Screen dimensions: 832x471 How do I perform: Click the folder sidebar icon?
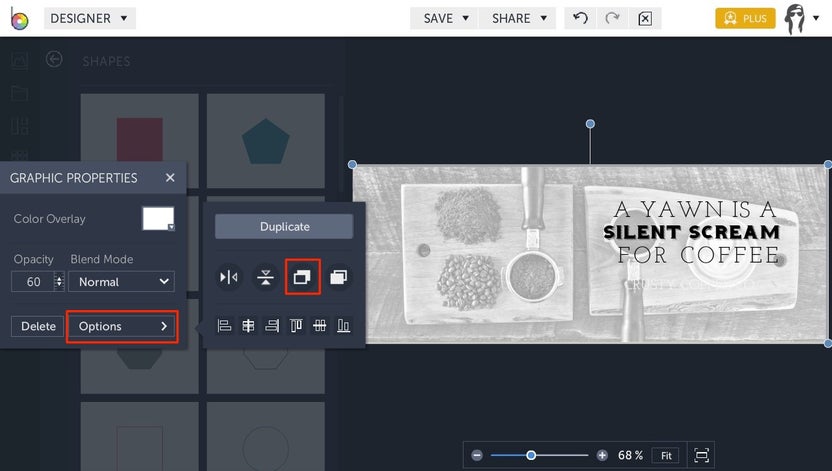(x=20, y=93)
